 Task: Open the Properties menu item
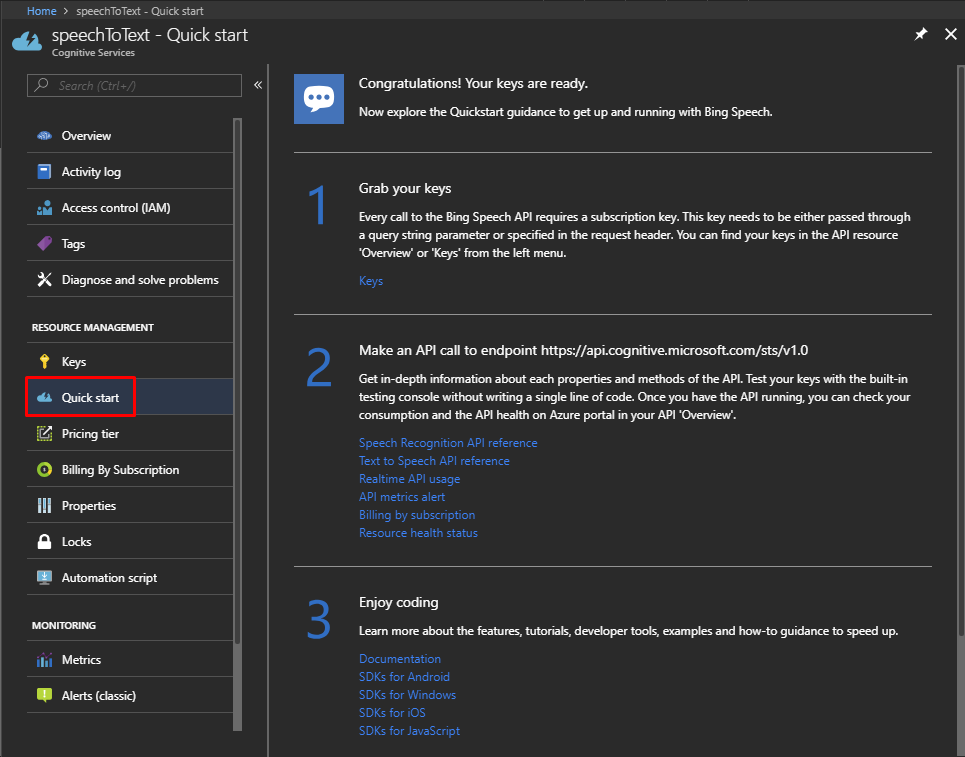pos(88,506)
